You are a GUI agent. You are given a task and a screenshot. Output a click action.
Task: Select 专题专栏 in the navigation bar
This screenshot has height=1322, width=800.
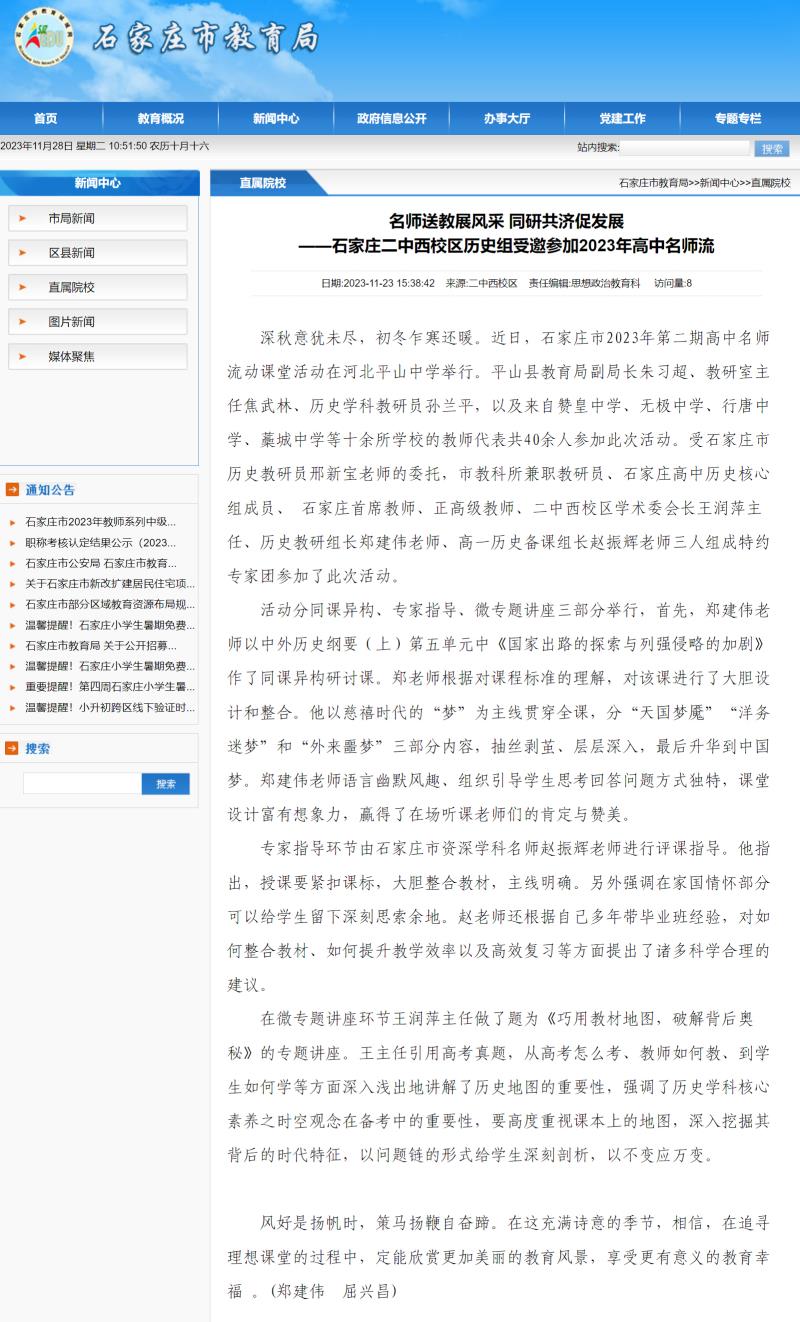[738, 118]
